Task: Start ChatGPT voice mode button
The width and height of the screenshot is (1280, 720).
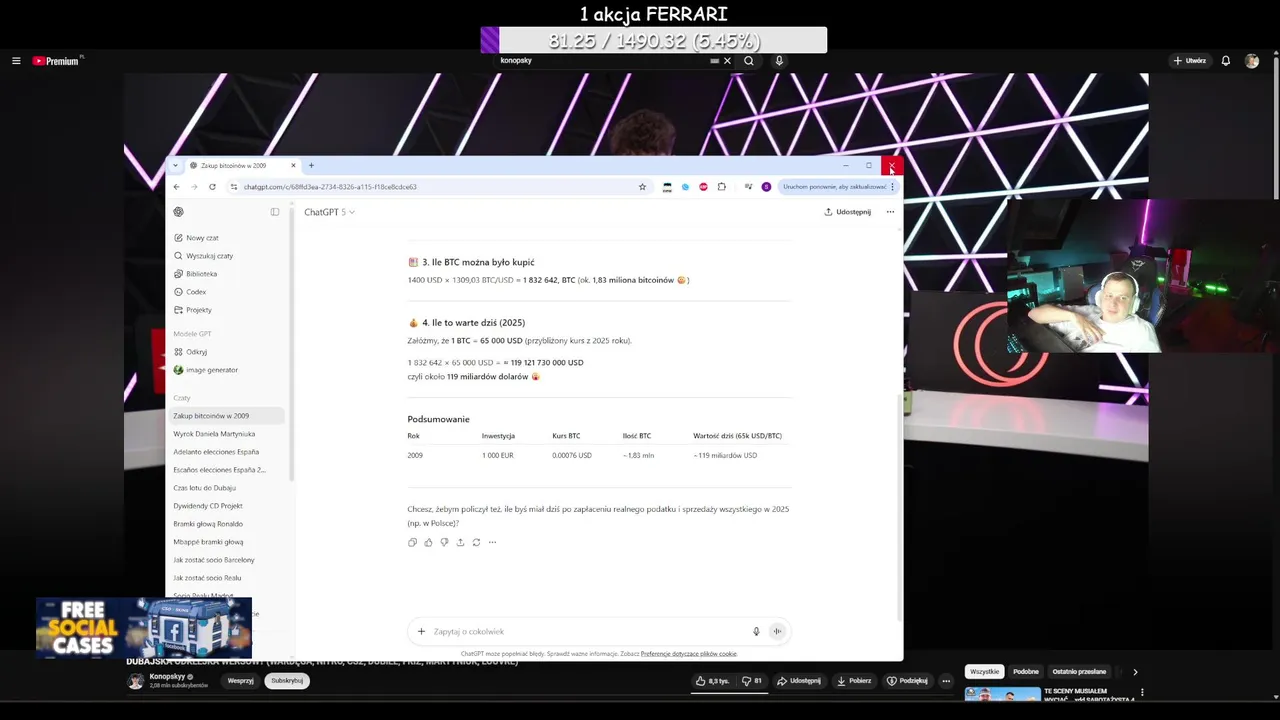Action: (777, 631)
